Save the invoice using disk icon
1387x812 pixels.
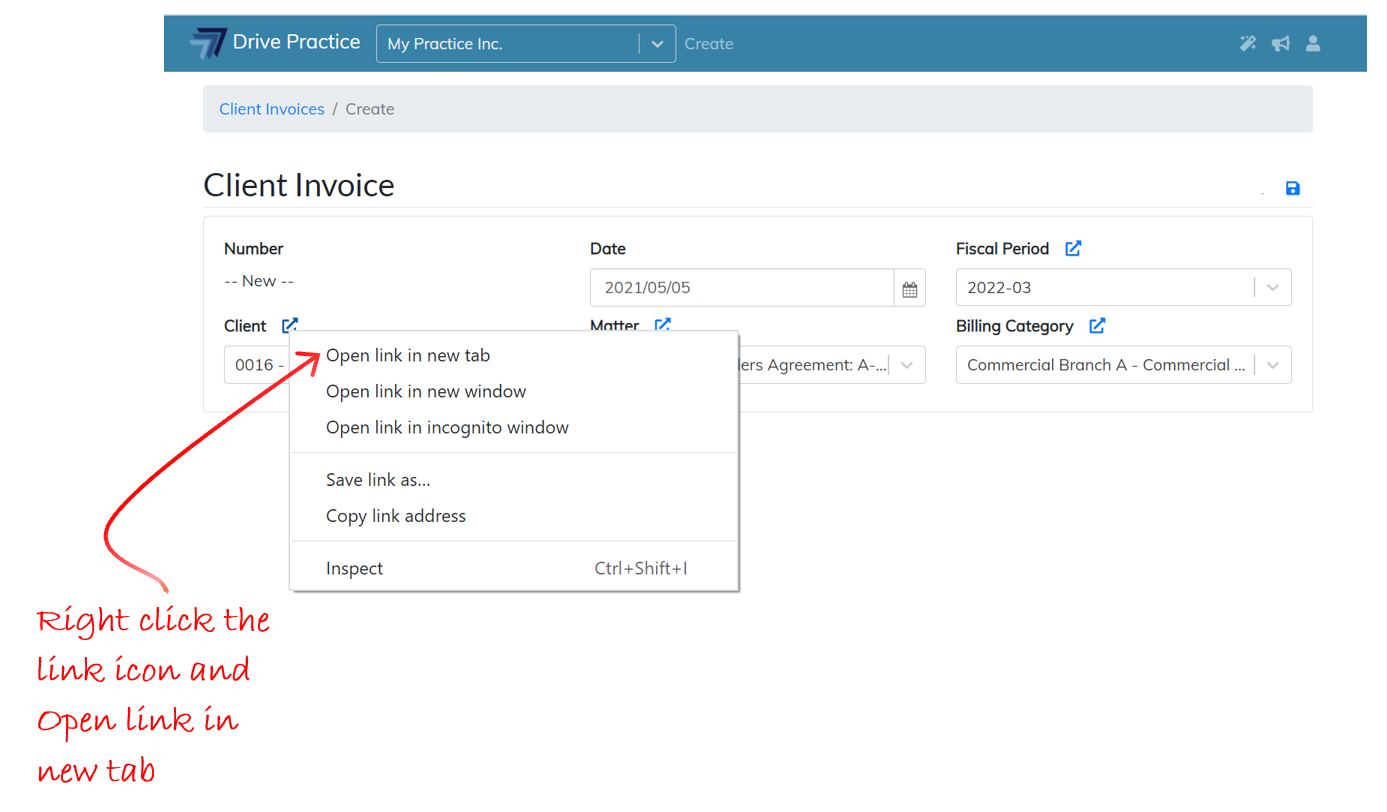pyautogui.click(x=1292, y=188)
